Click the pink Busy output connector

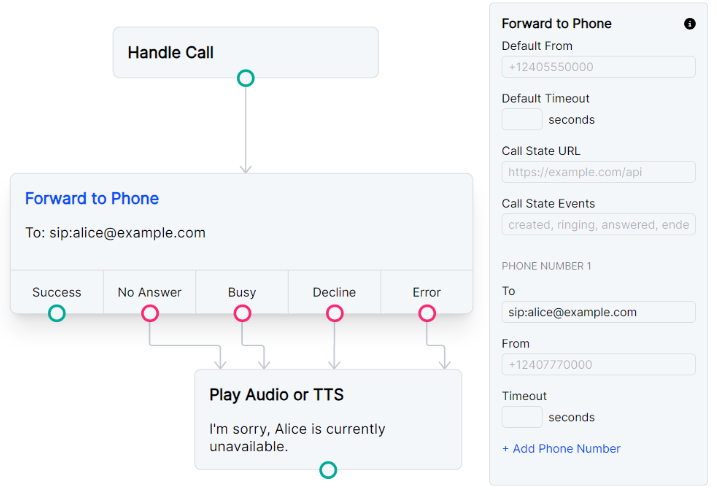coord(242,313)
